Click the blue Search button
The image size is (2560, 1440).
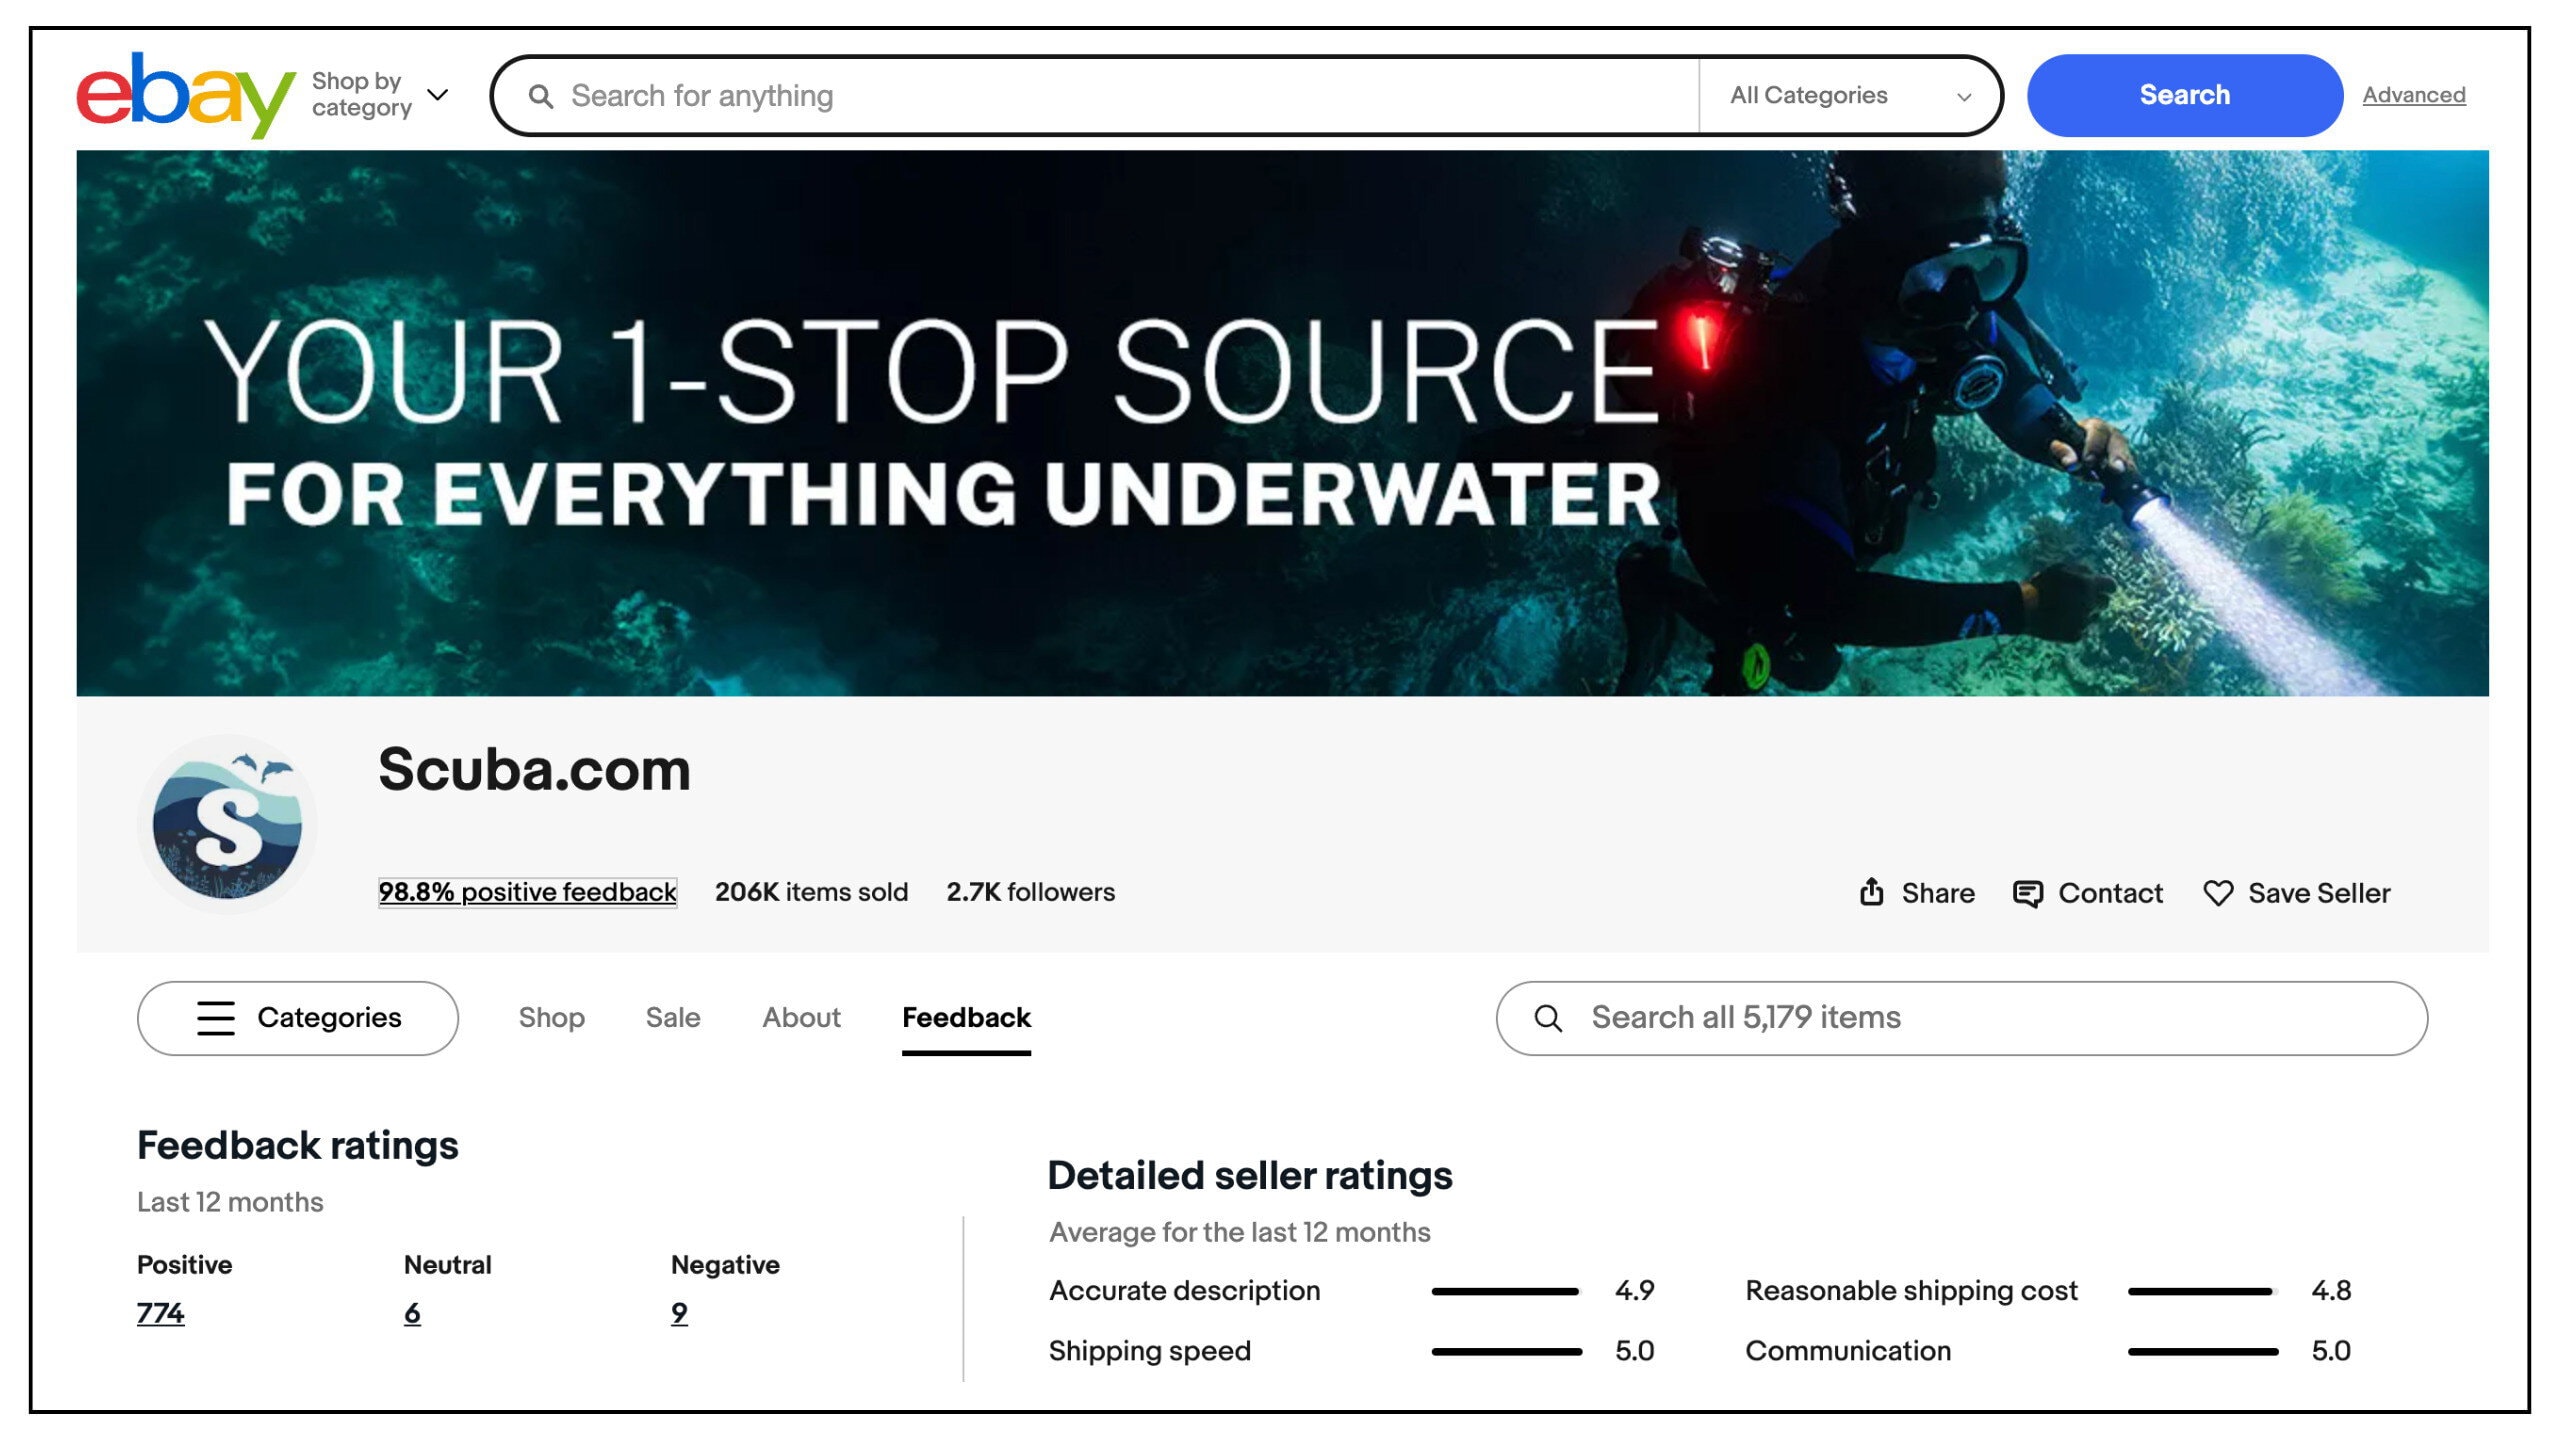(2185, 95)
